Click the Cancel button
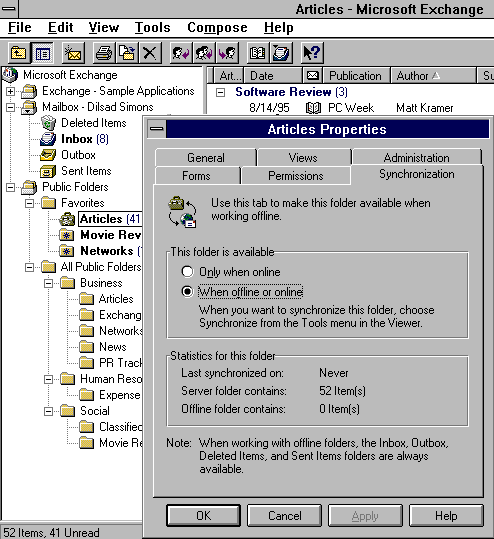The image size is (494, 539). click(x=285, y=516)
